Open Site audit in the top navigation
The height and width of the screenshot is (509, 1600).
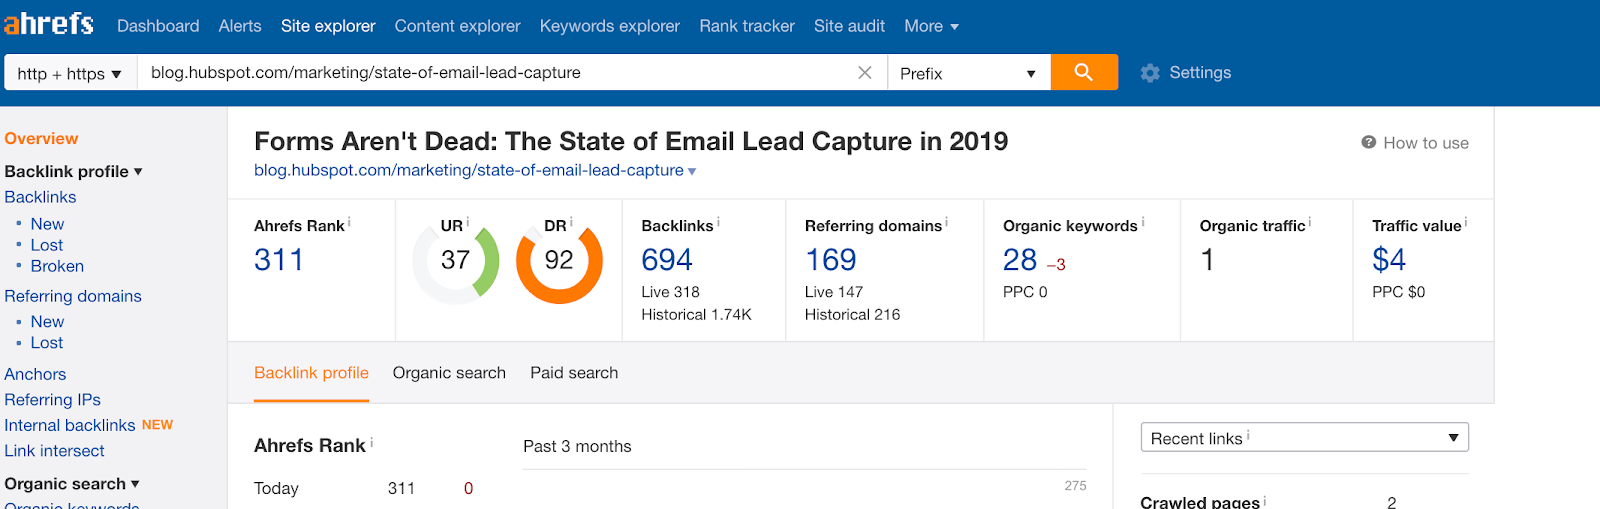point(849,26)
